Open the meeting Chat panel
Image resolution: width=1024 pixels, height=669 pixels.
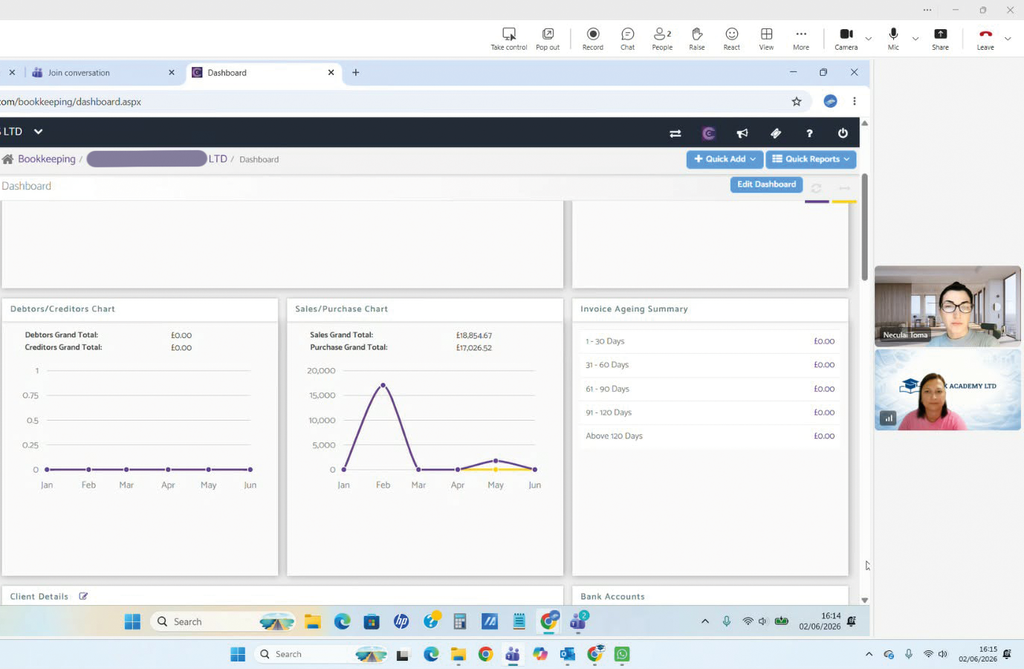pos(628,39)
